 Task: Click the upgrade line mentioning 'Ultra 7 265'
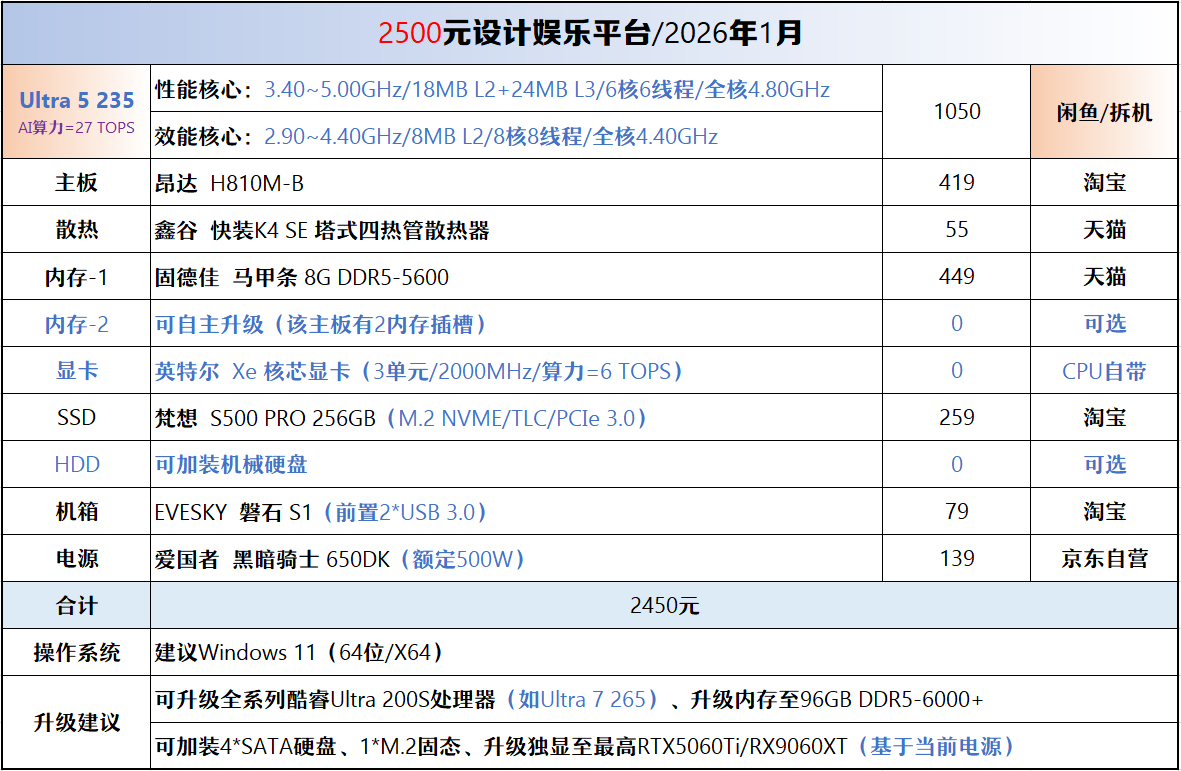click(664, 699)
